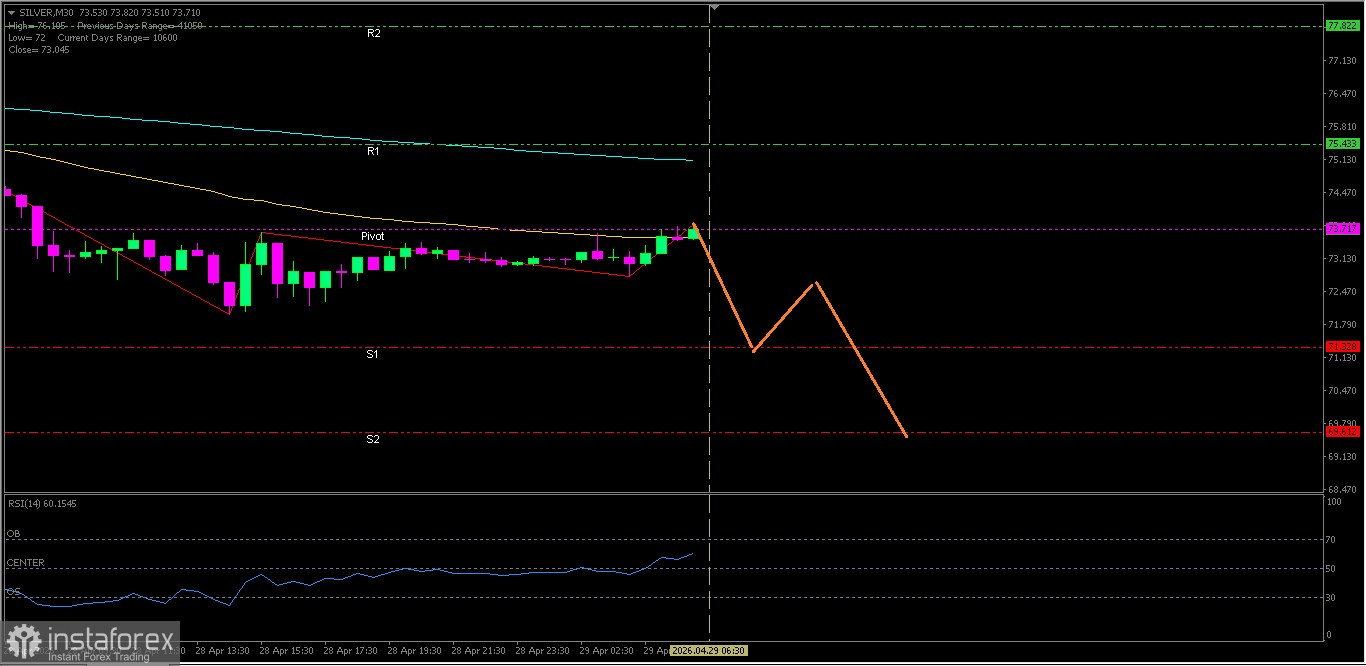Image resolution: width=1366 pixels, height=666 pixels.
Task: Click the S2 support label
Action: tap(372, 439)
